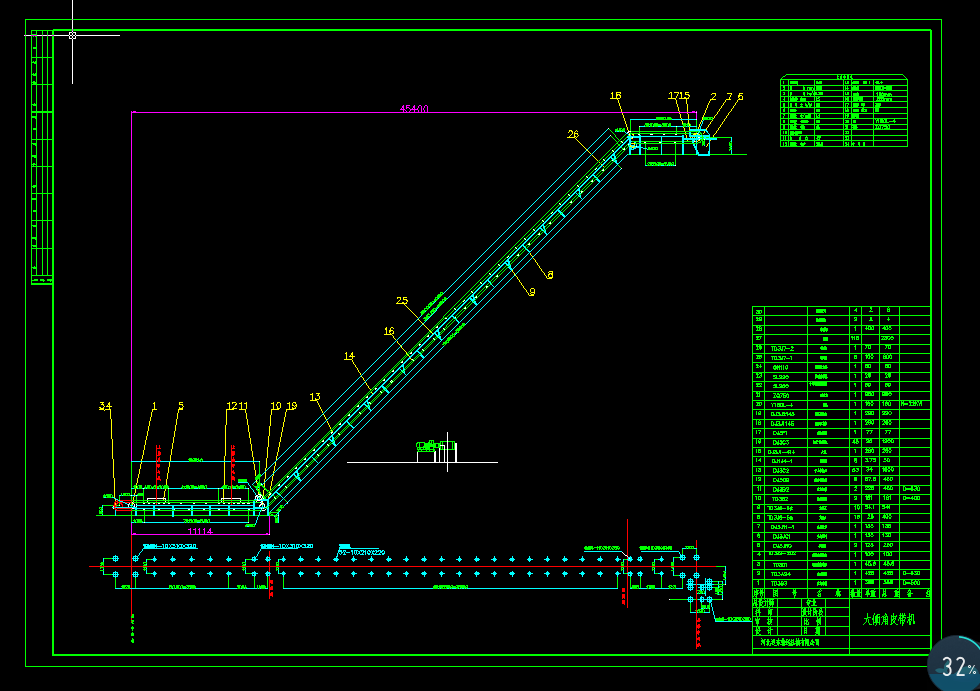Select part callout number 14
The height and width of the screenshot is (691, 980).
pos(349,356)
